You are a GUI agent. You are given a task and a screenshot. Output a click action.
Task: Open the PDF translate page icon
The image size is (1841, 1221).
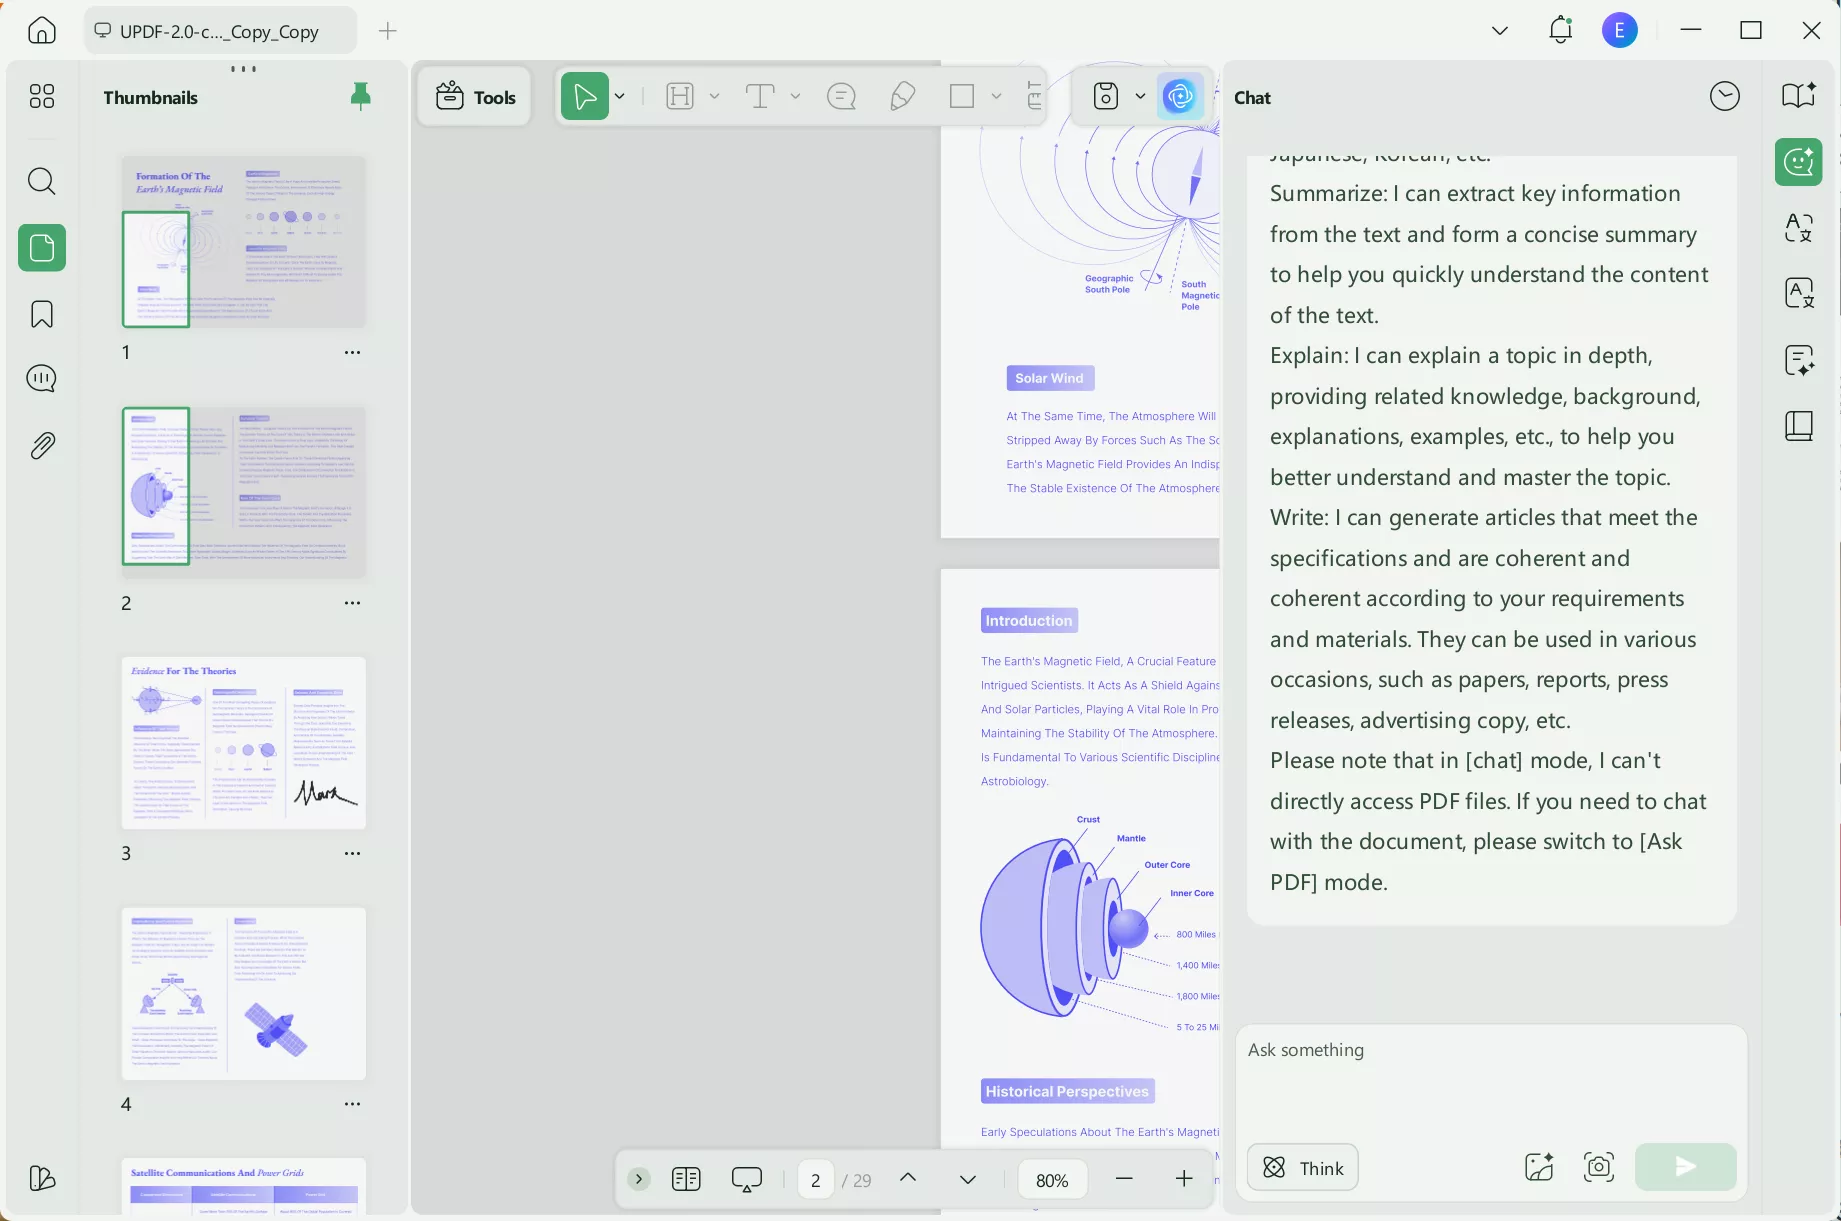click(1799, 294)
